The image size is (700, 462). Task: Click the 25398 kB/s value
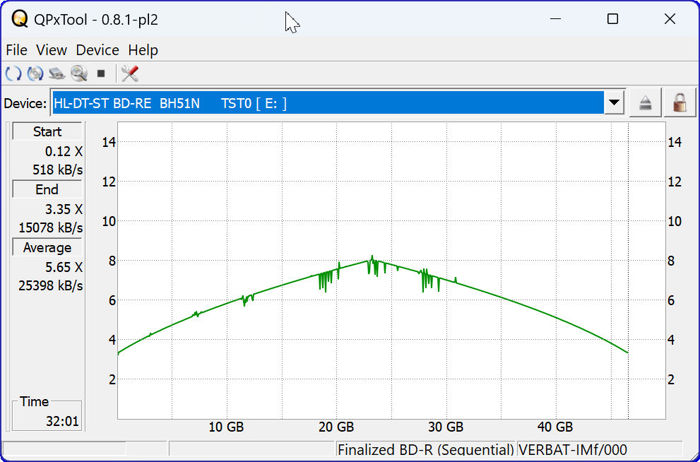tap(51, 286)
